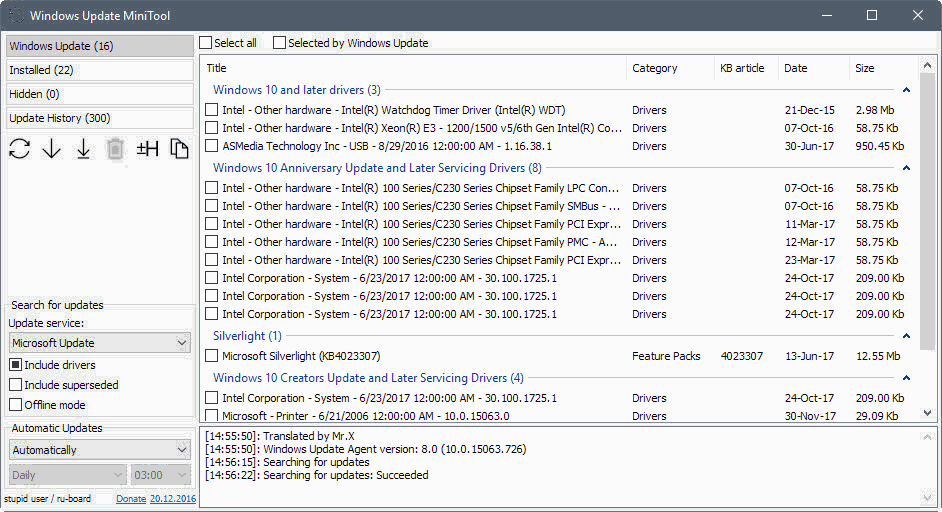Select the ASMedia Technology USB driver checkbox
Viewport: 942px width, 512px height.
pyautogui.click(x=211, y=146)
